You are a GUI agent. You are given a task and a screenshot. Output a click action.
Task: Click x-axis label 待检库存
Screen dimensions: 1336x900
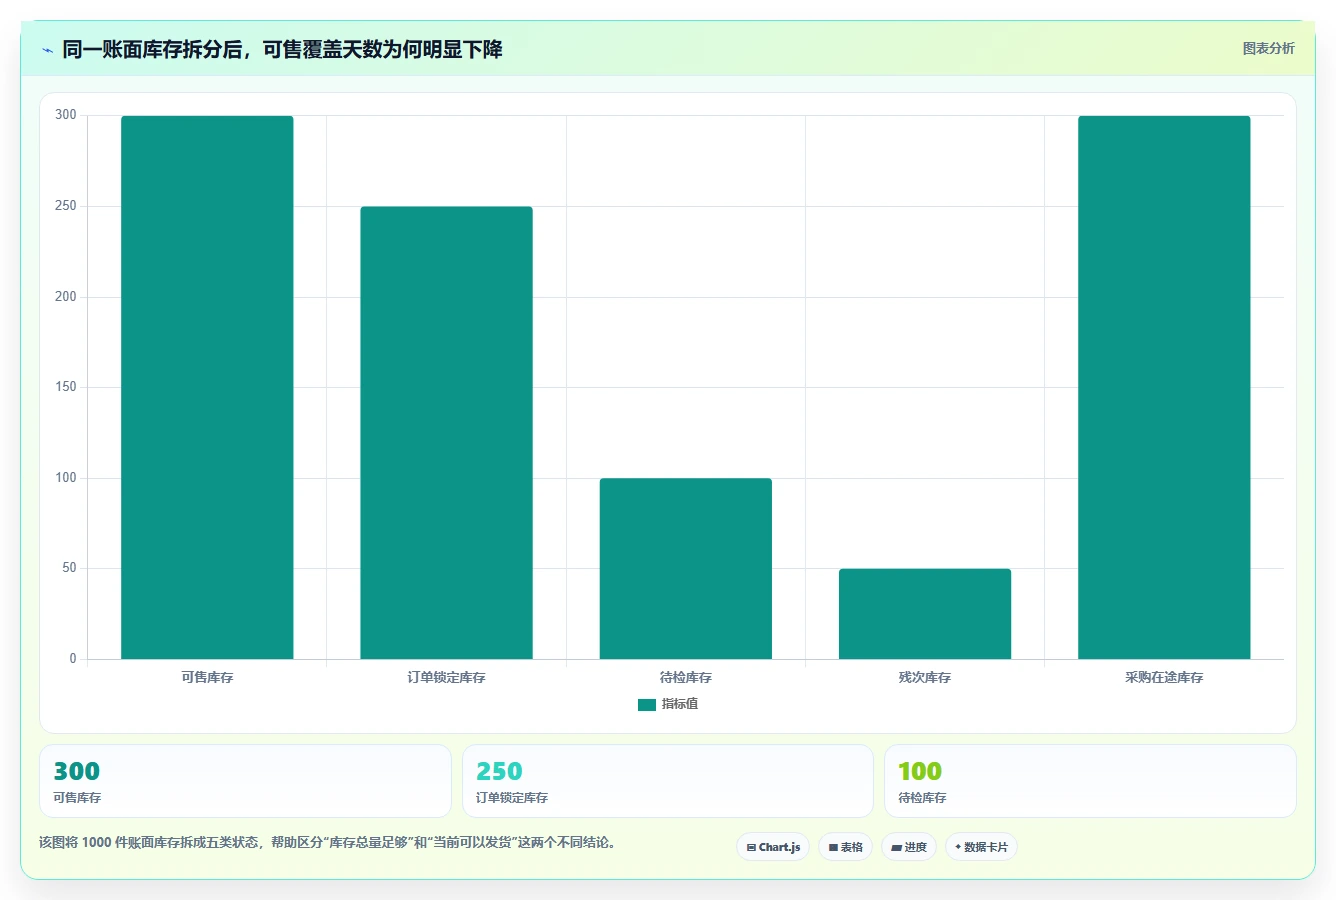(686, 678)
